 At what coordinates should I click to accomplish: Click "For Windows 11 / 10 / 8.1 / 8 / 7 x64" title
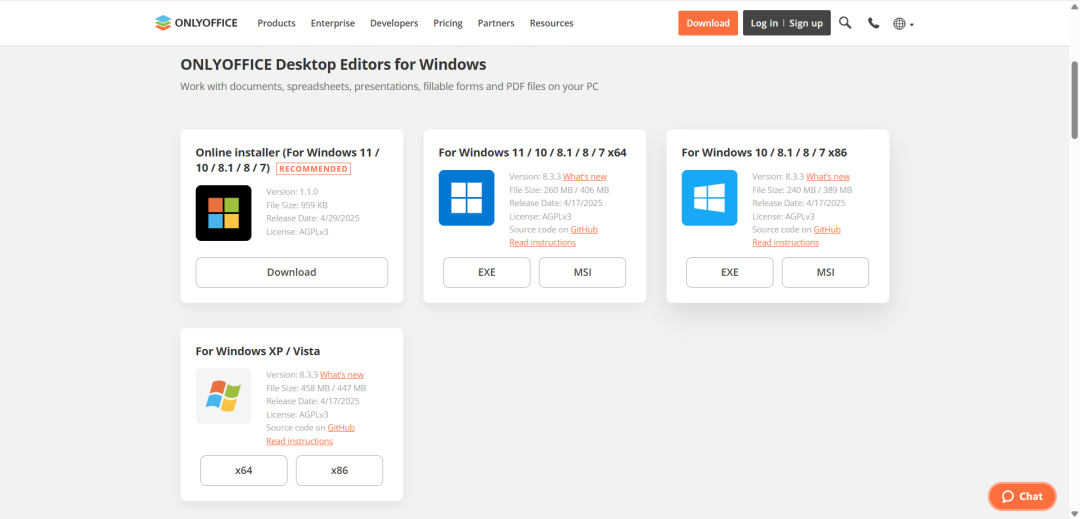(532, 152)
